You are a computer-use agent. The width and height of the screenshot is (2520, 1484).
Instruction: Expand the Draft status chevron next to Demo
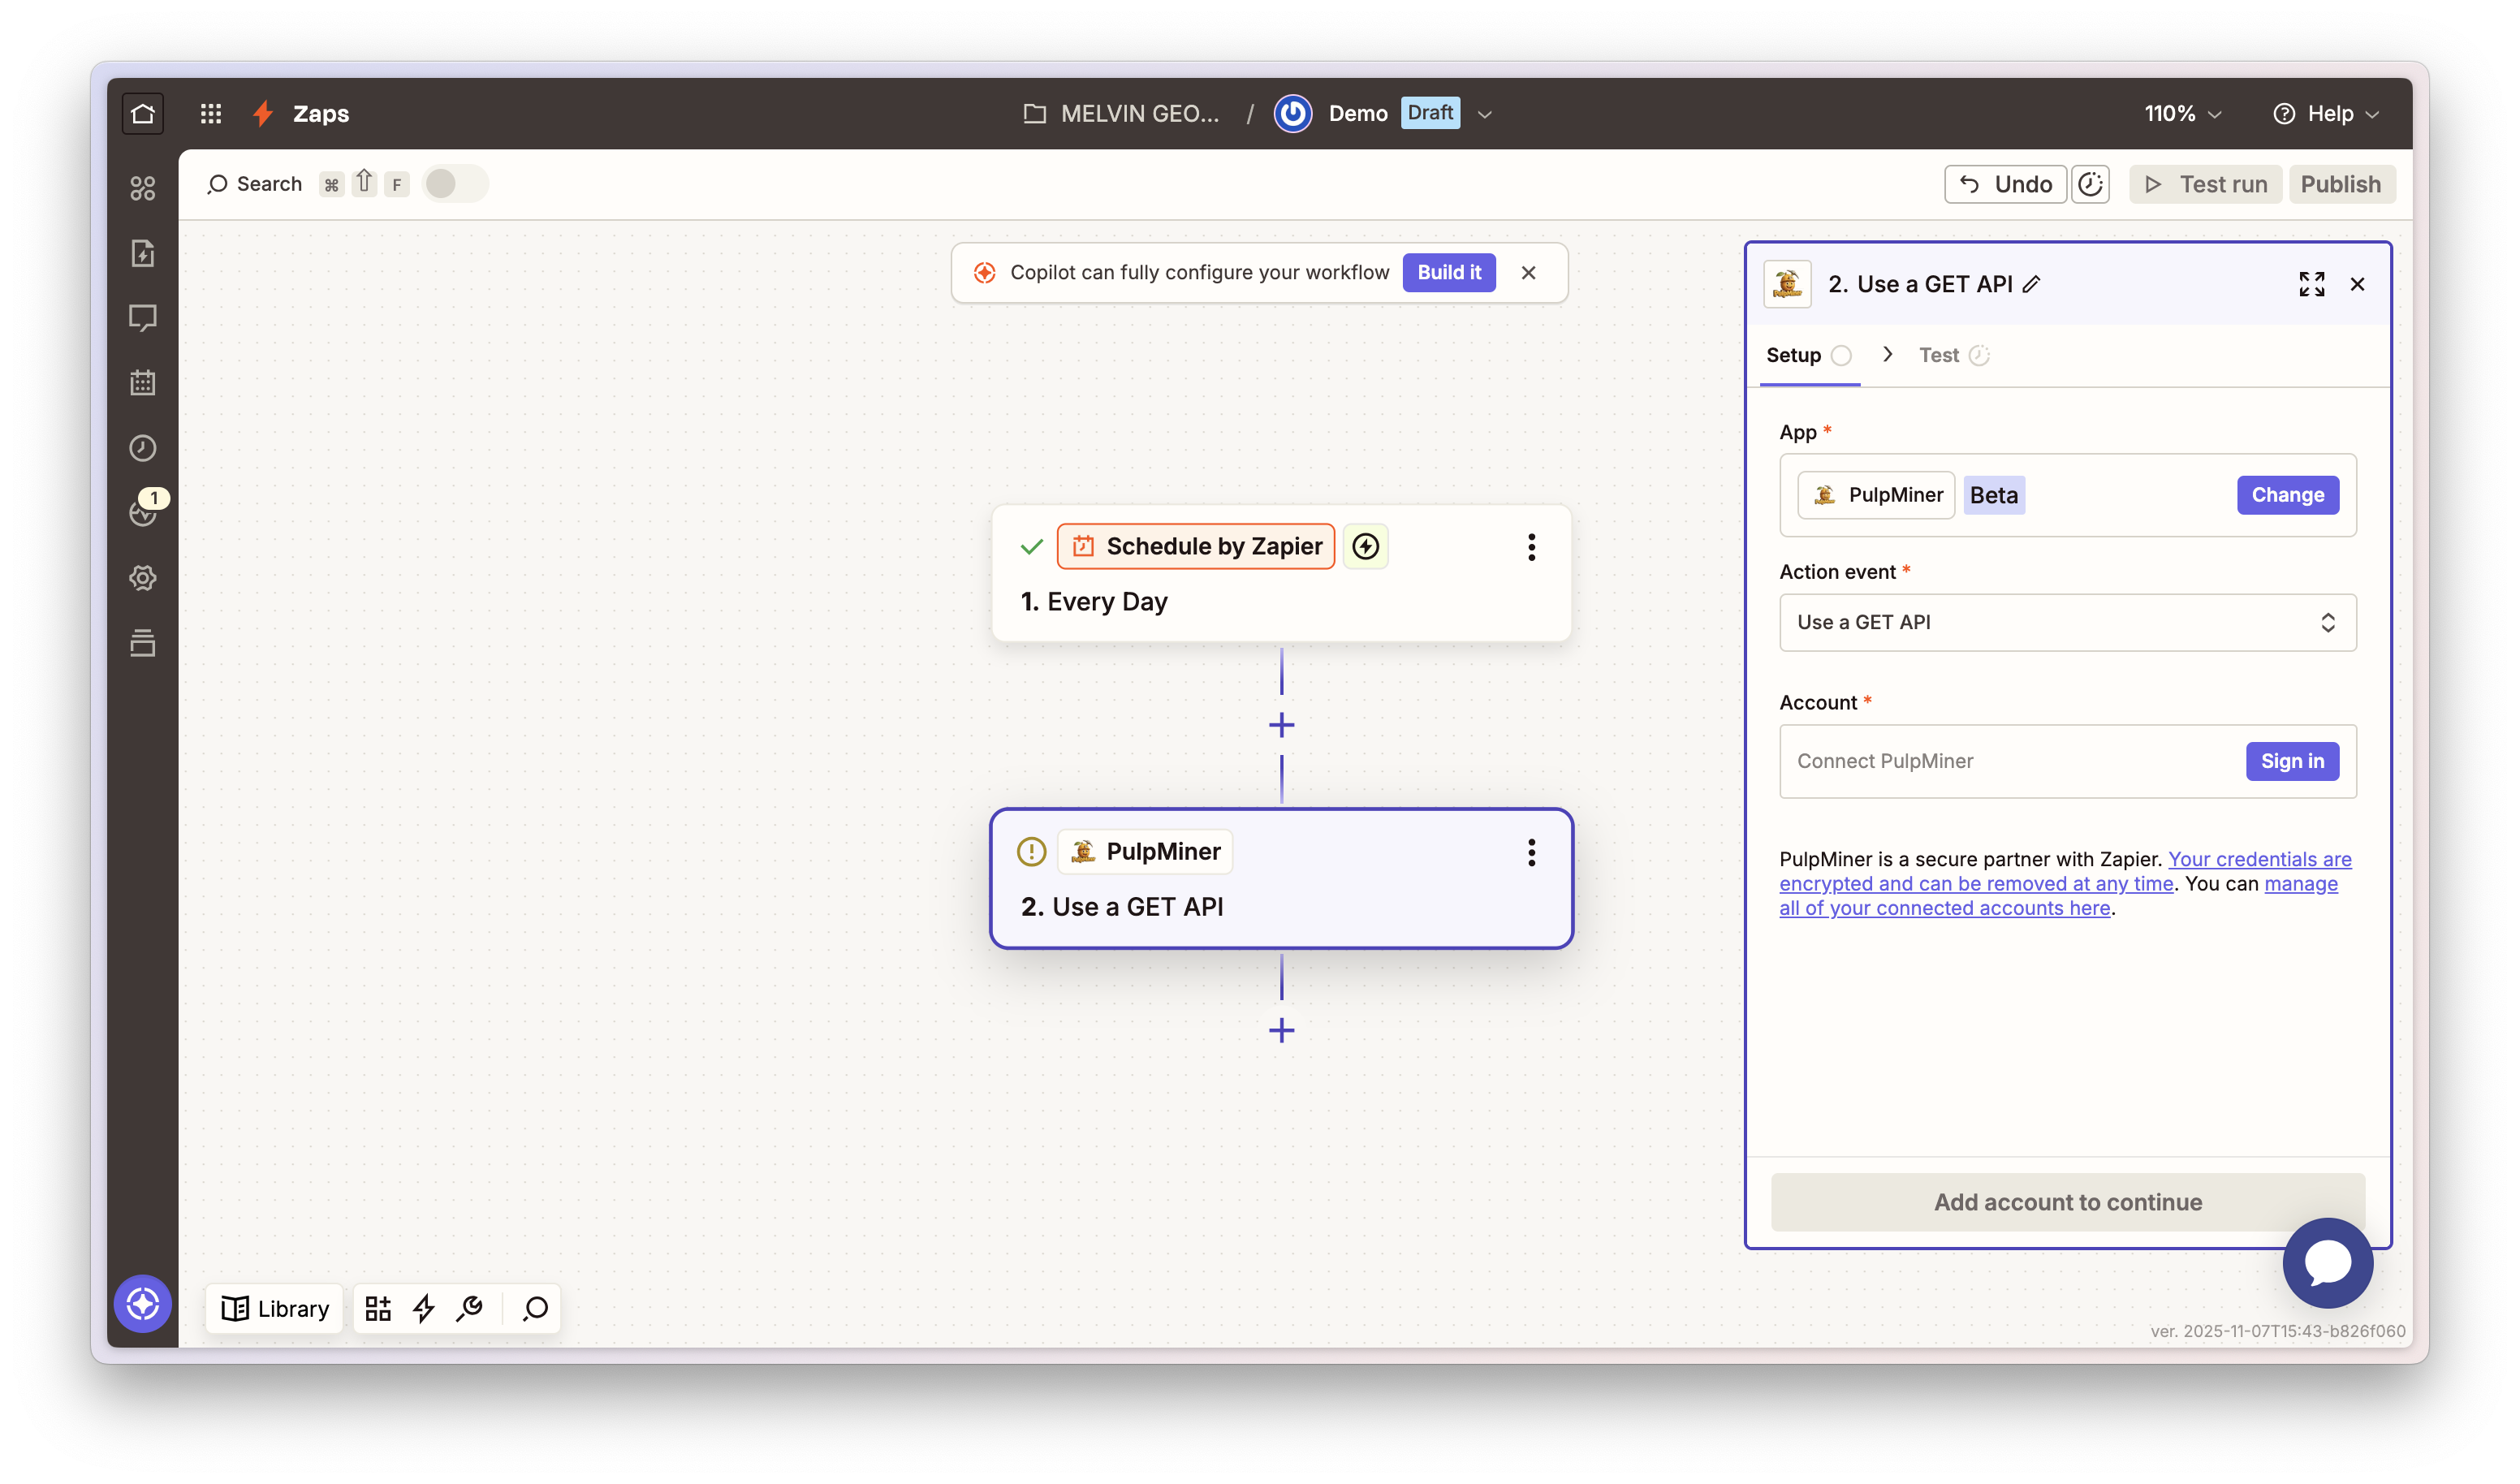pyautogui.click(x=1486, y=113)
